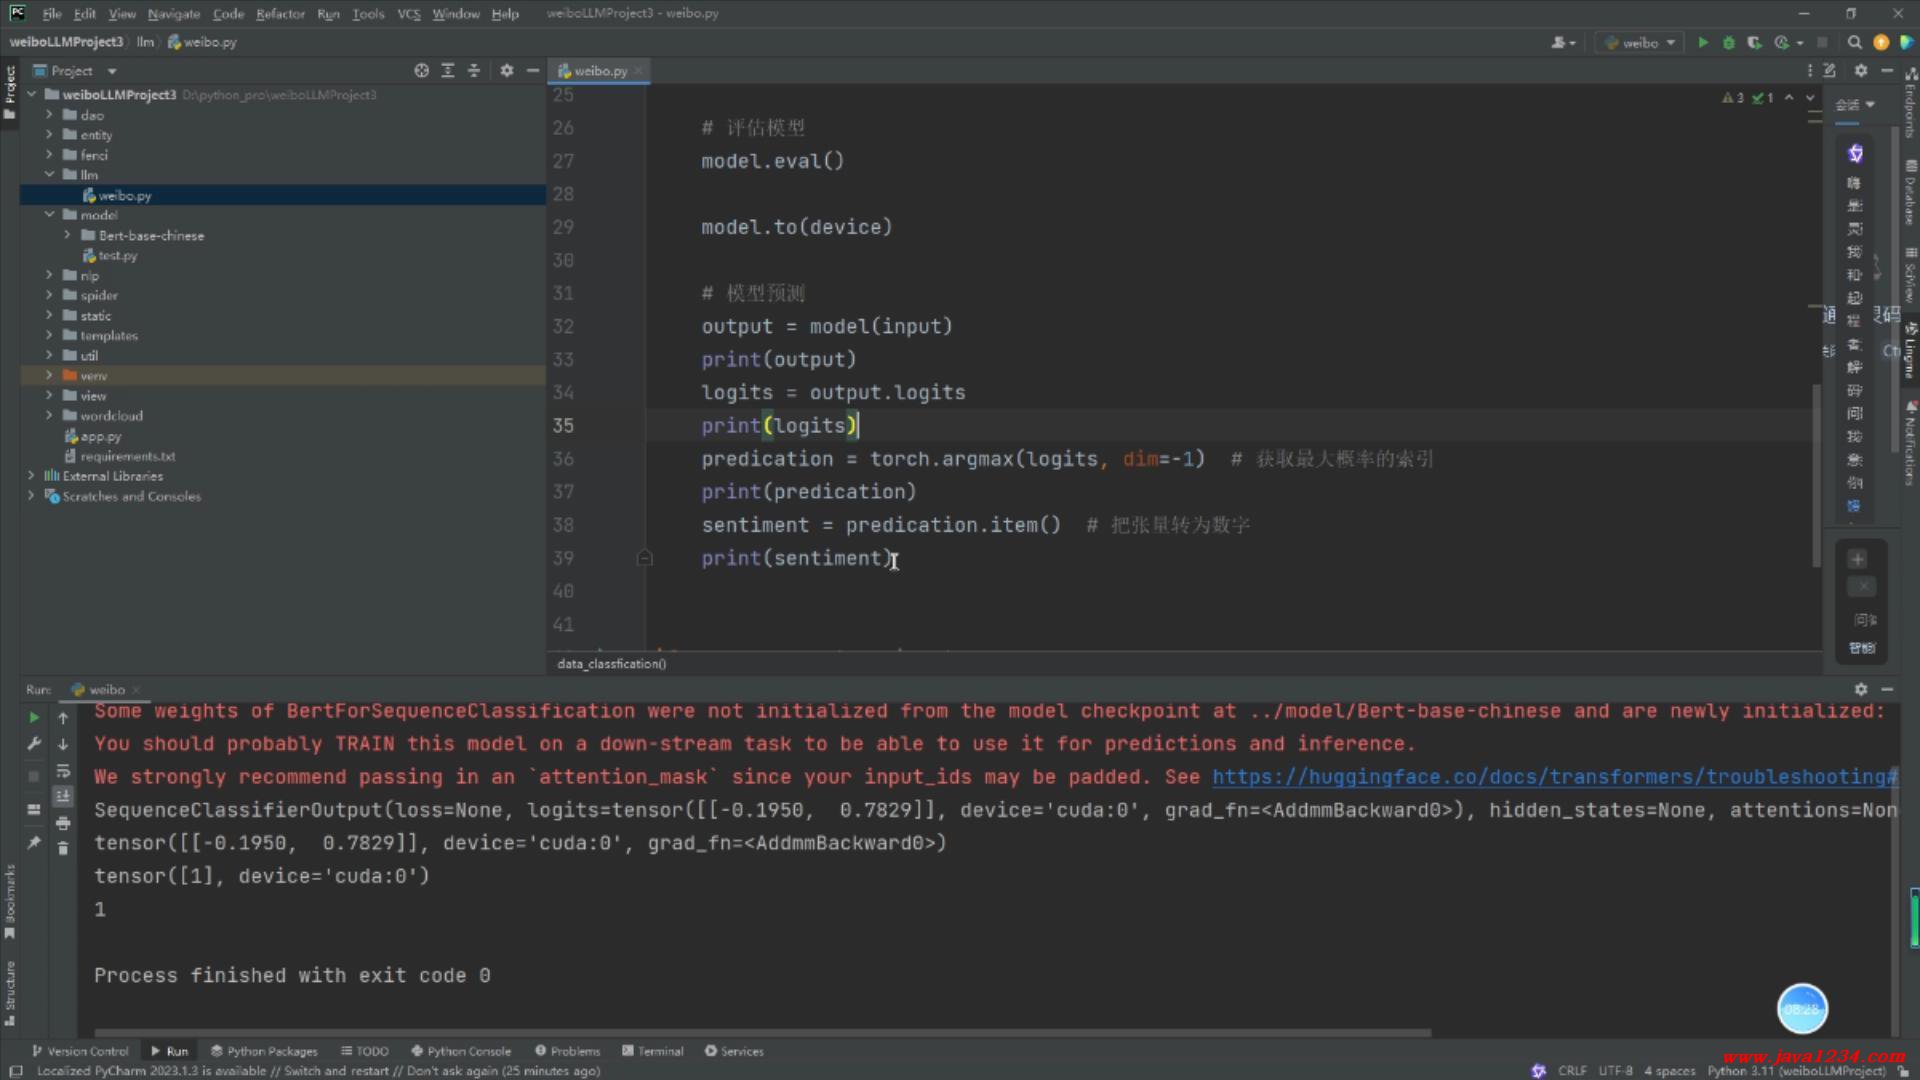Screen dimensions: 1920x1080
Task: Click print icon in Run panel
Action: coord(63,823)
